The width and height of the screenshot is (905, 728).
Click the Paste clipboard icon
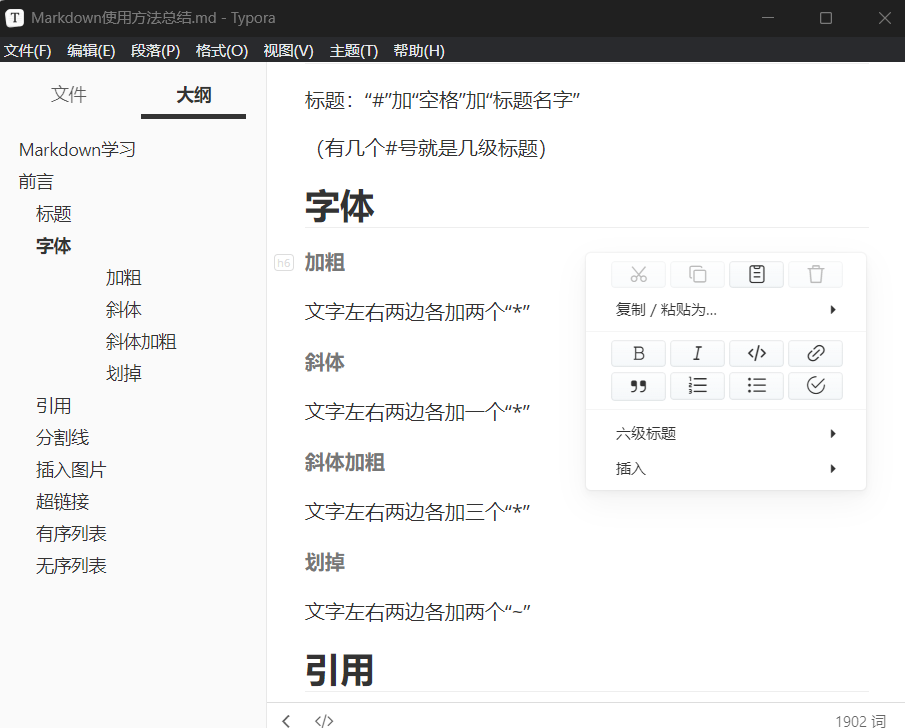coord(757,274)
